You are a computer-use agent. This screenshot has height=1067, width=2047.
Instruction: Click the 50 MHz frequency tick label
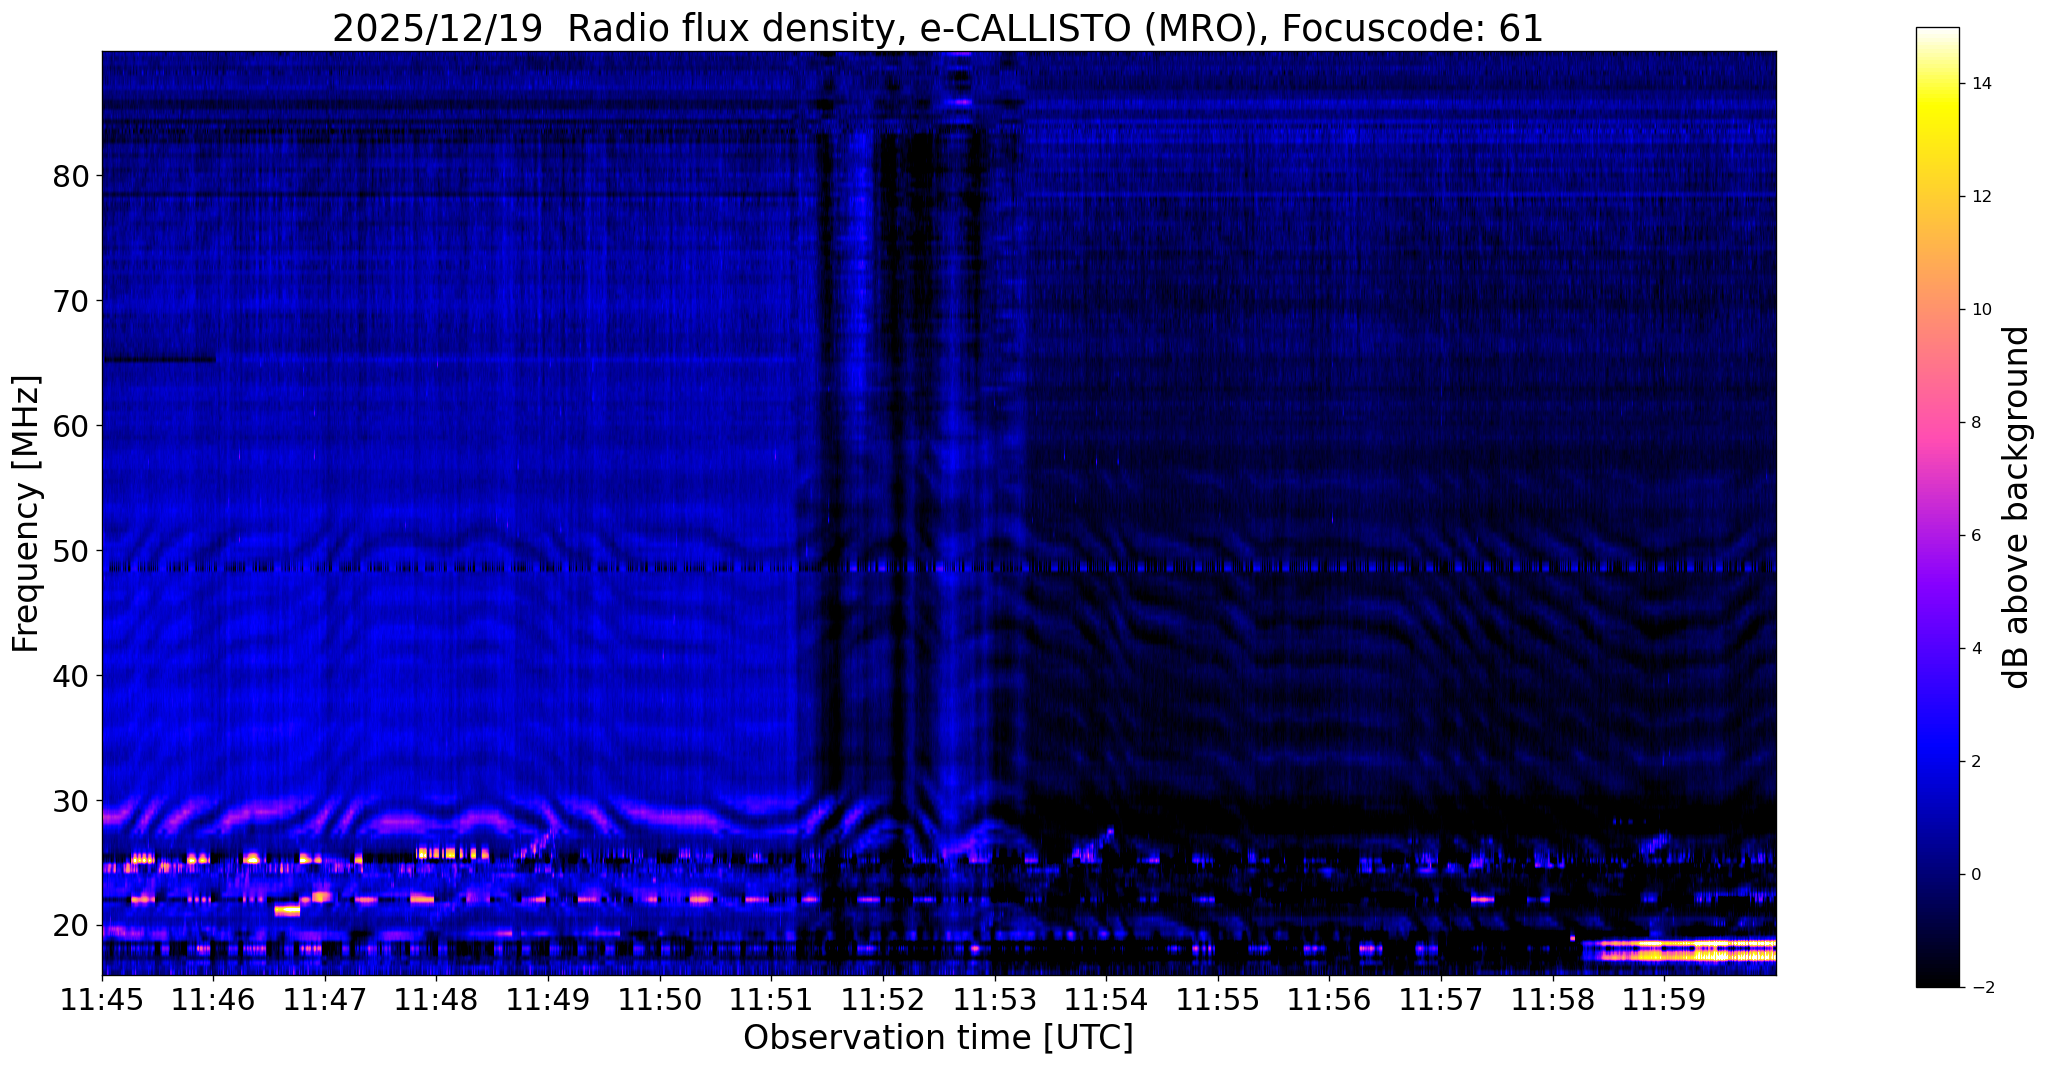[70, 551]
